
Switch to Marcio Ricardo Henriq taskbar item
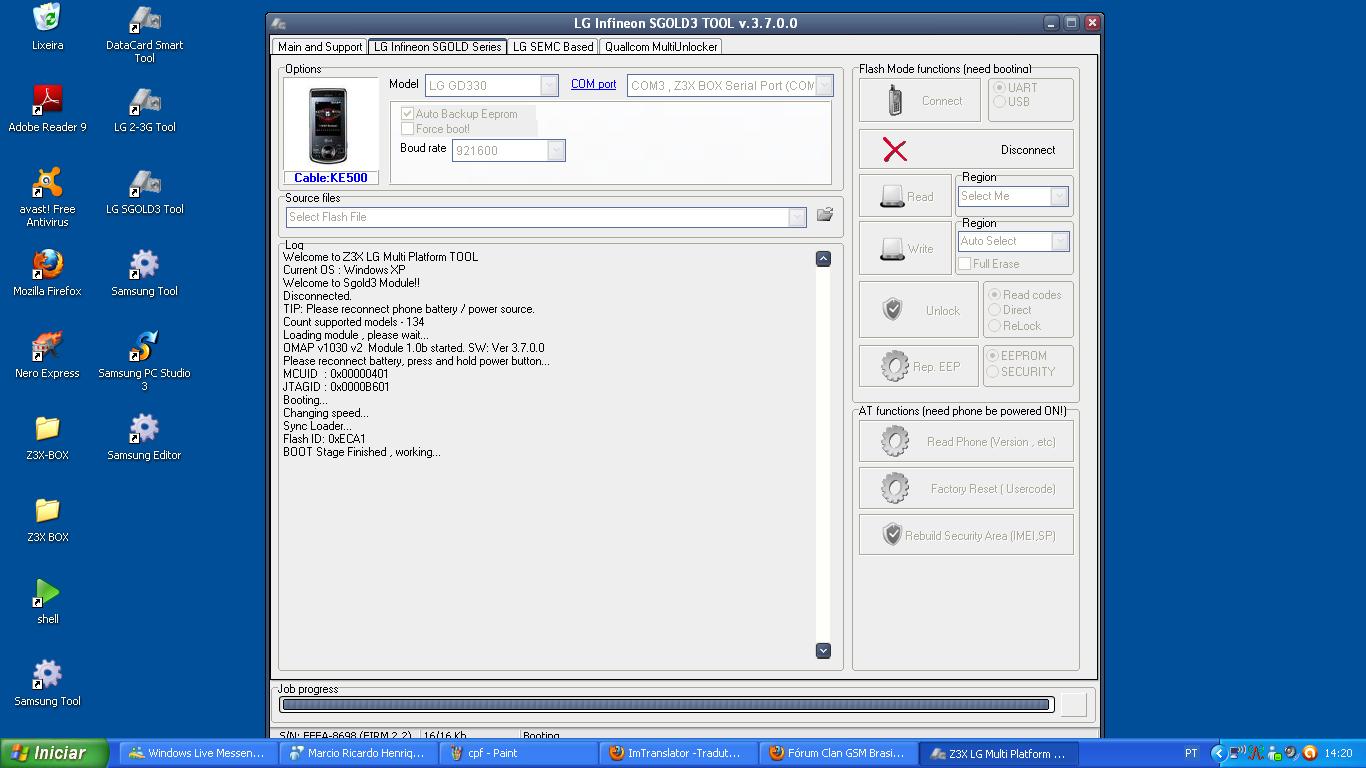[358, 753]
